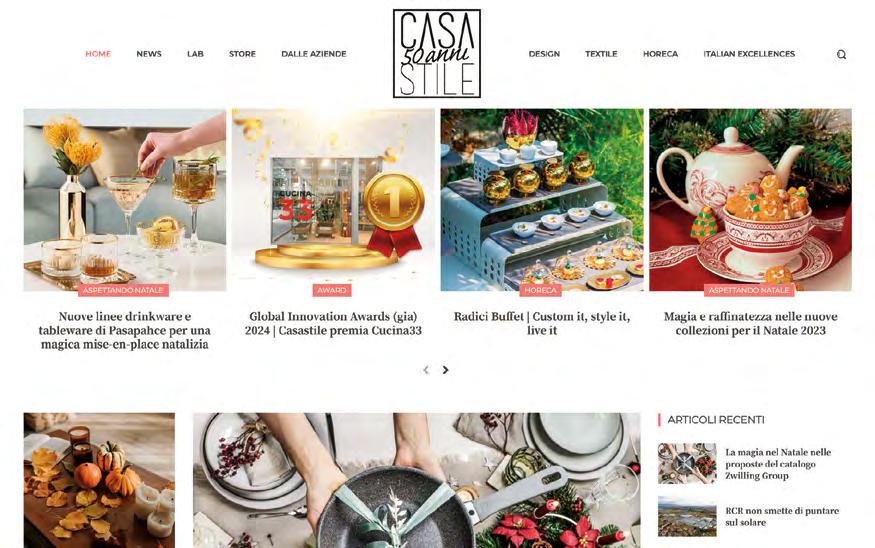The height and width of the screenshot is (548, 875).
Task: Open RCR non smette di puntare link
Action: pos(782,517)
